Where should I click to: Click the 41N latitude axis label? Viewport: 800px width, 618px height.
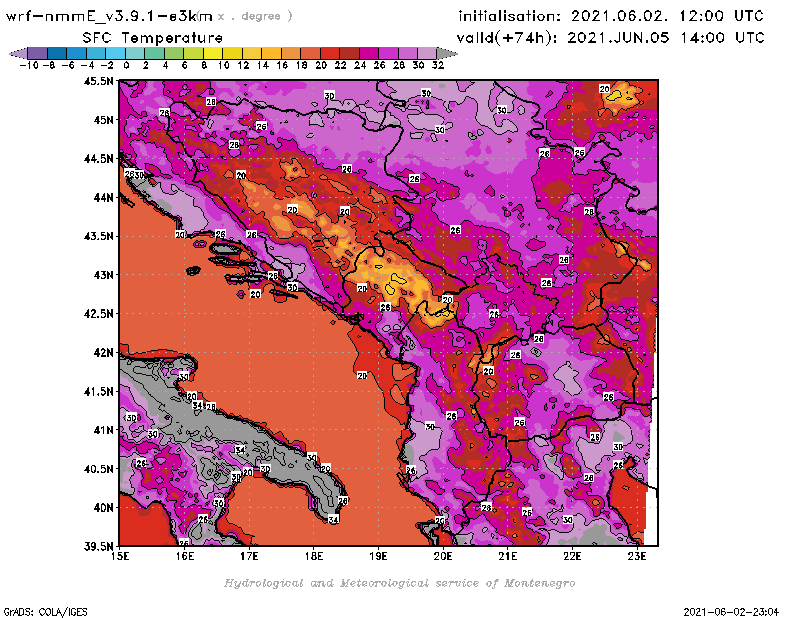[x=103, y=430]
